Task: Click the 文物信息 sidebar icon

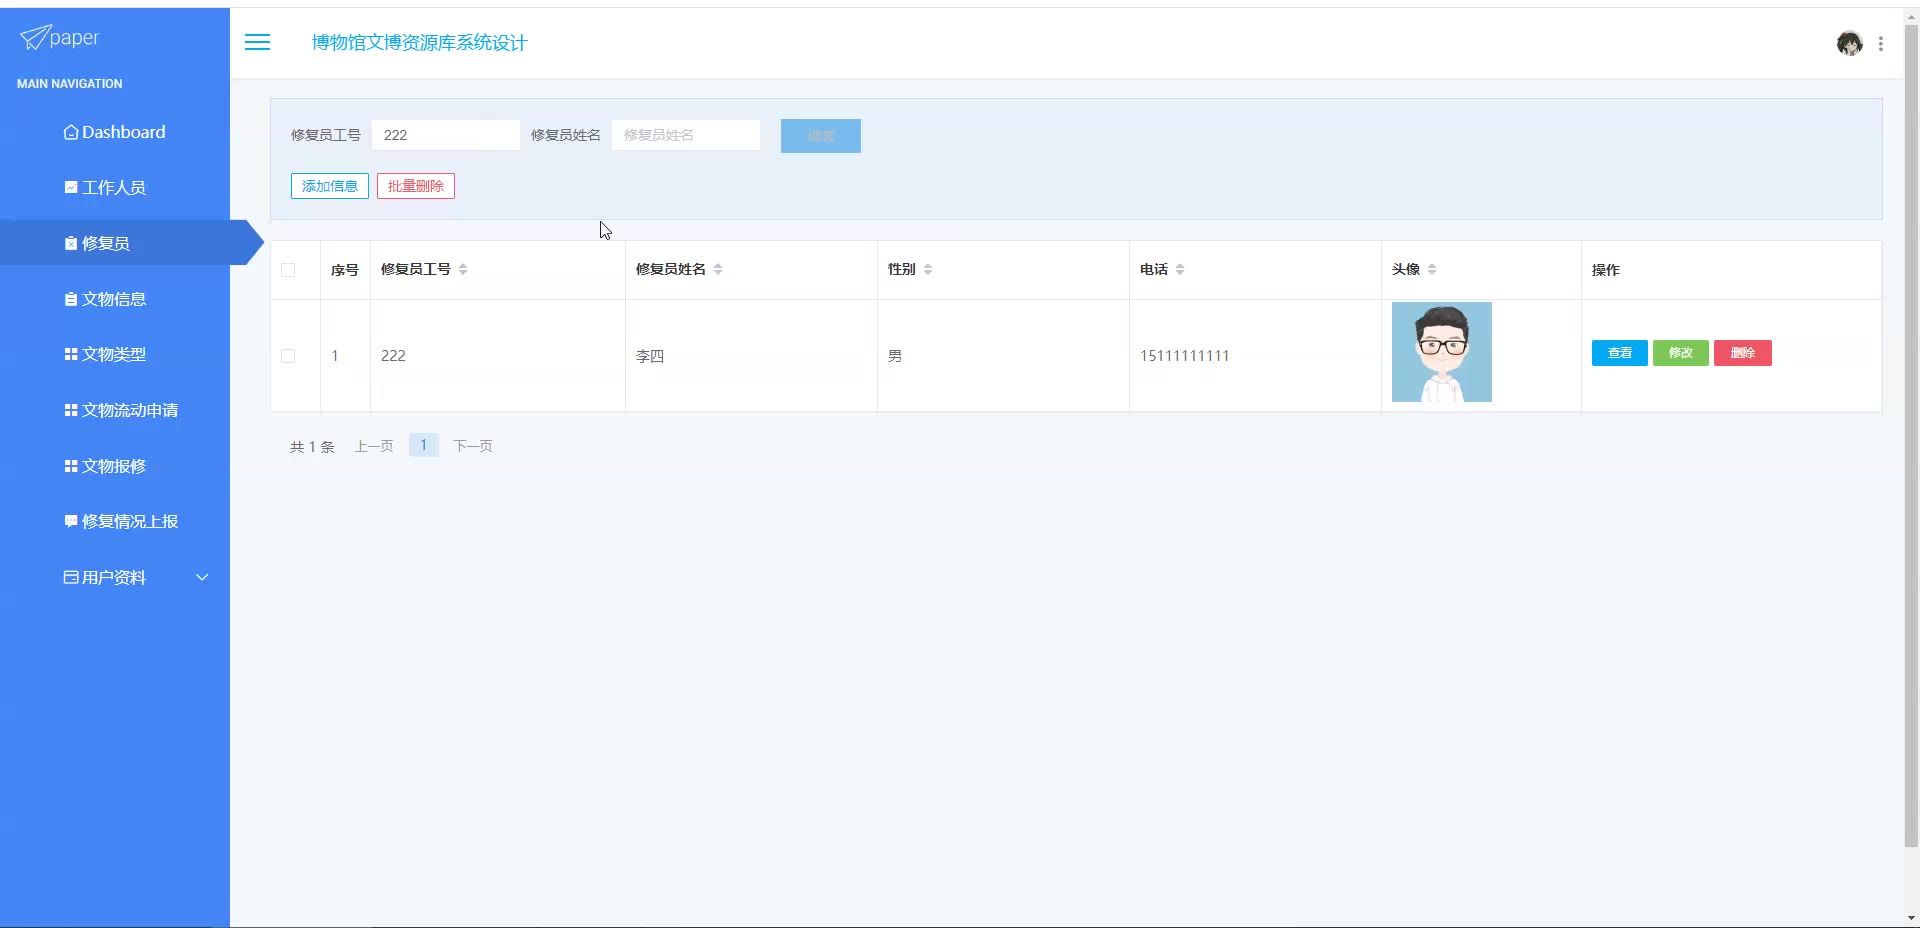Action: click(71, 299)
